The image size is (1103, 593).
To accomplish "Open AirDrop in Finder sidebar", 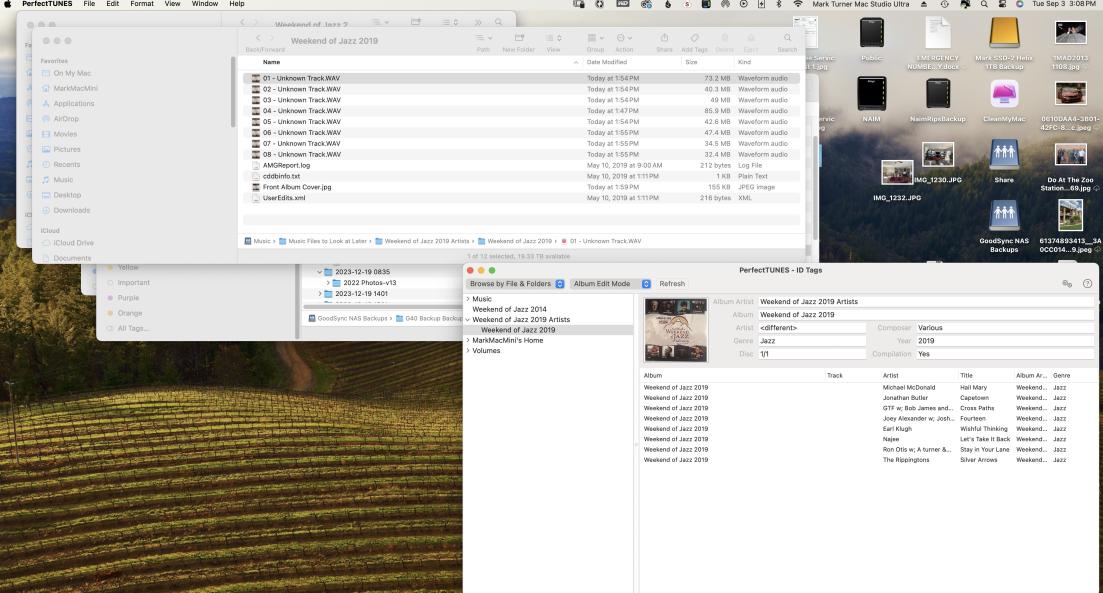I will pyautogui.click(x=66, y=120).
